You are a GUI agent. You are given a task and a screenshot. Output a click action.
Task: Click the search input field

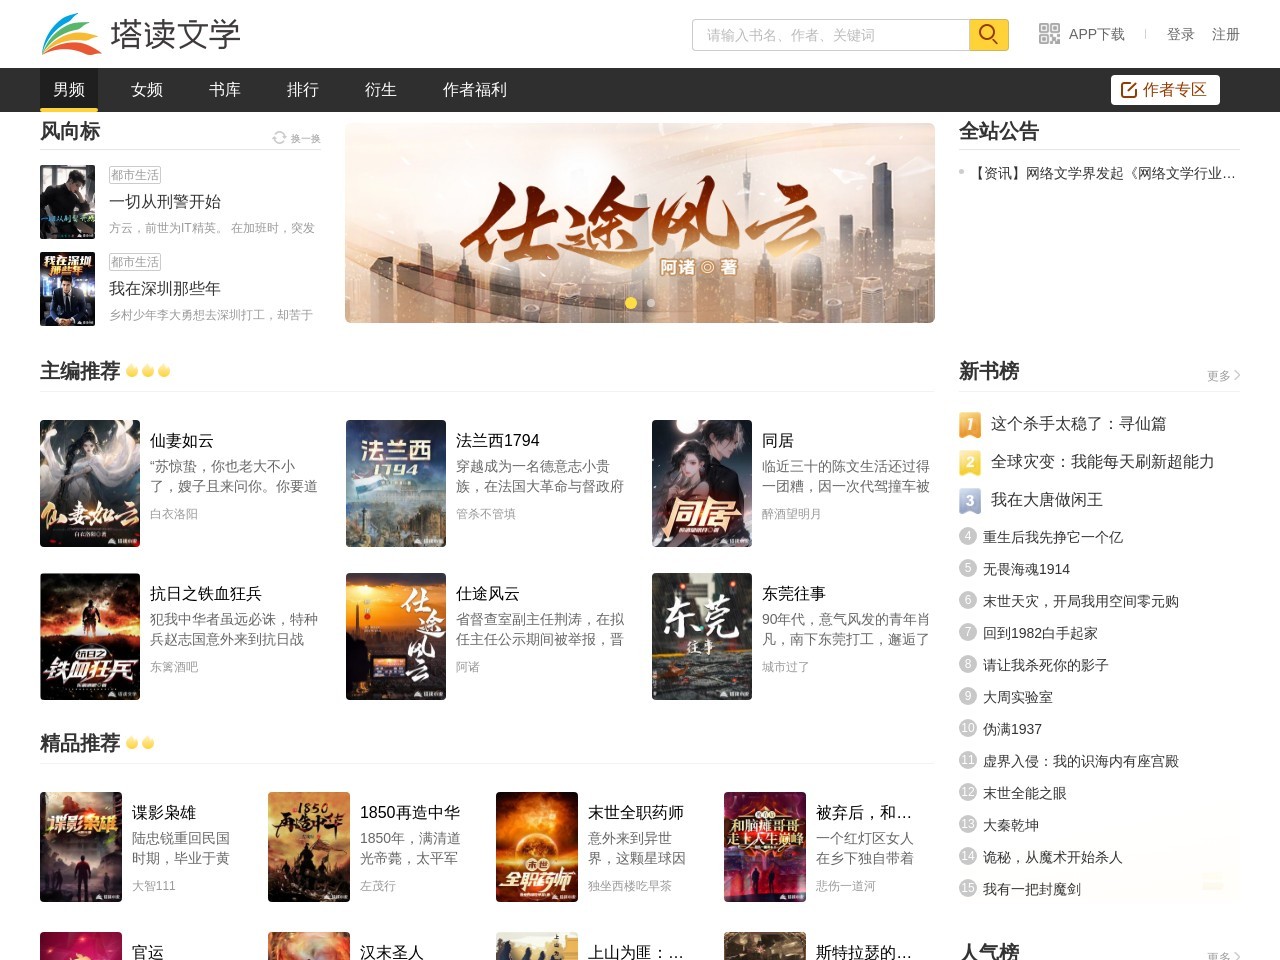pos(830,34)
